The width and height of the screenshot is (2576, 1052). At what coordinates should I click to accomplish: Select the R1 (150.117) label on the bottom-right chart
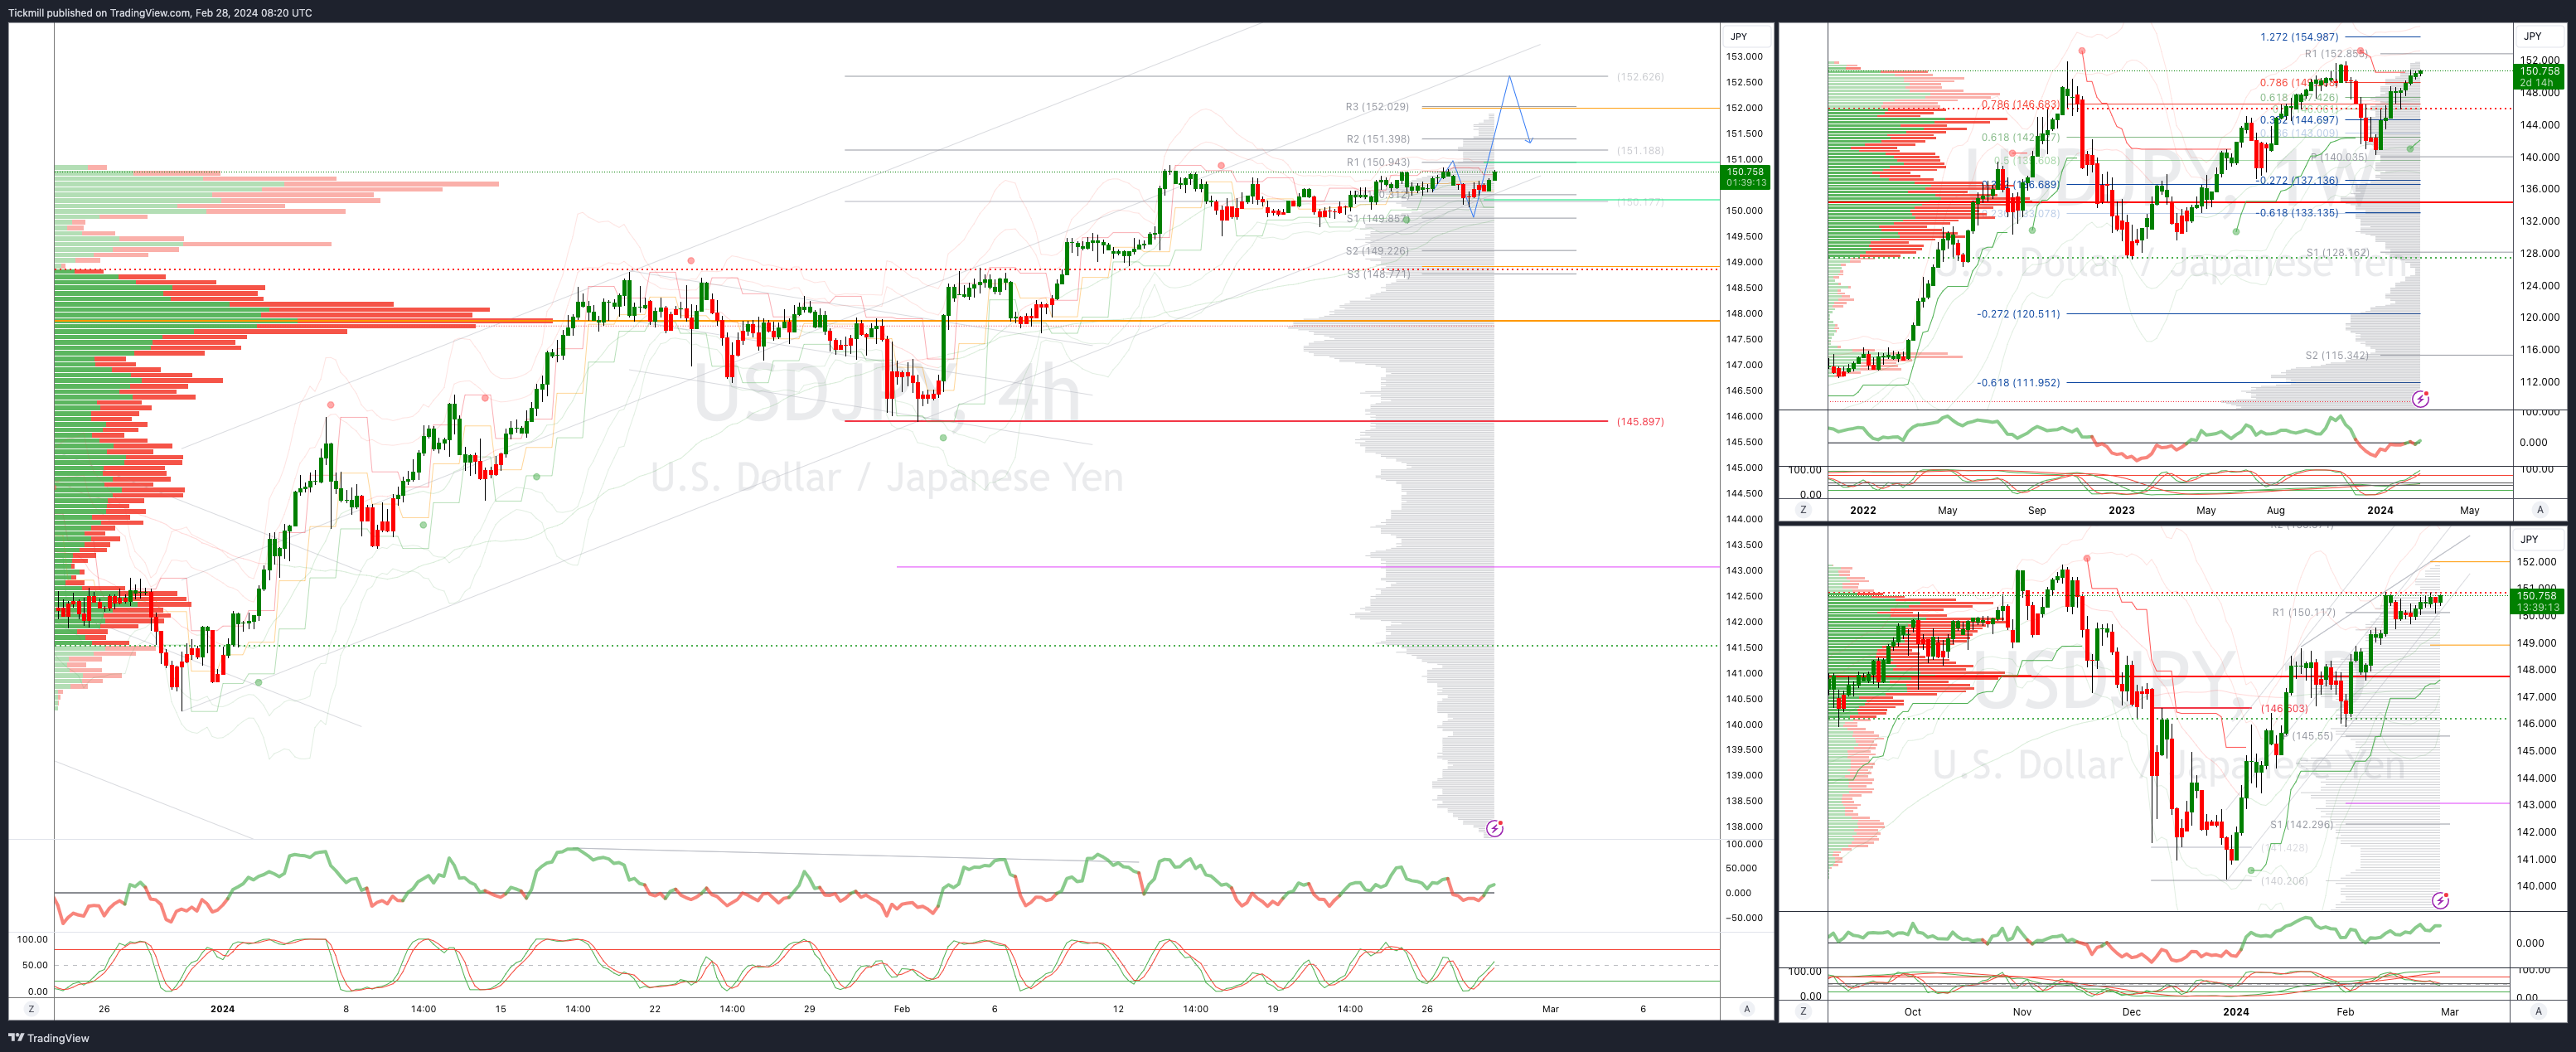2304,612
